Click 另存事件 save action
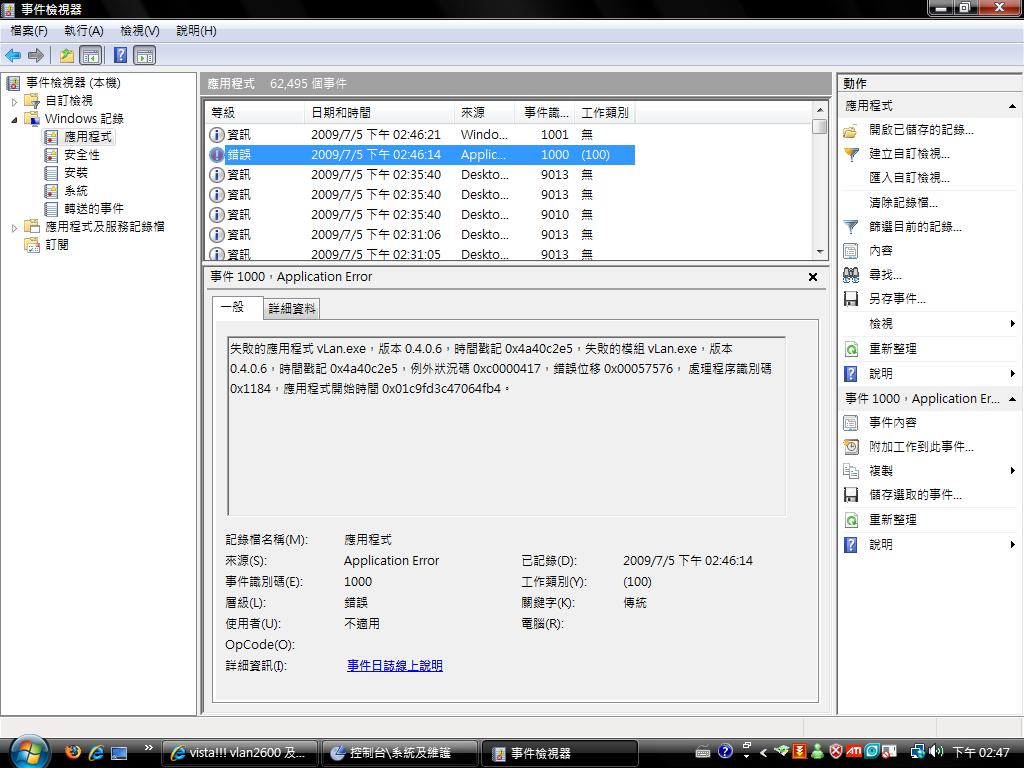Screen dimensions: 1024x768 coord(896,299)
